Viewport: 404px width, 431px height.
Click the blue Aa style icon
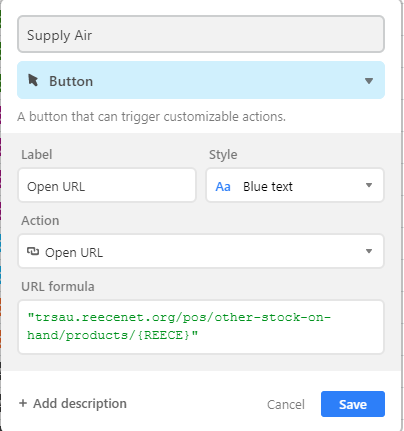coord(223,187)
